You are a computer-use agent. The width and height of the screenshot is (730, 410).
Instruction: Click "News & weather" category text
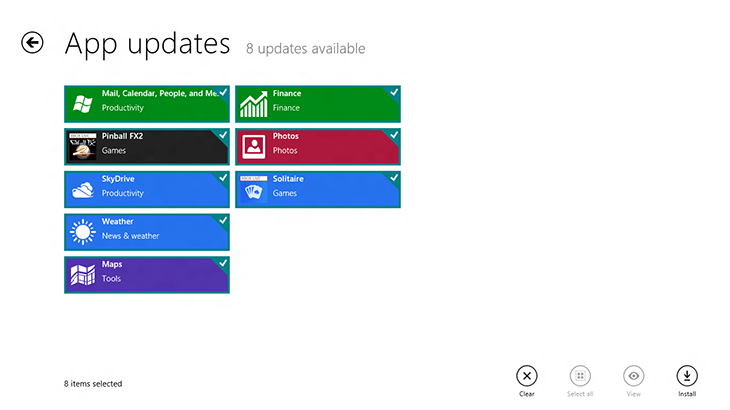tap(130, 236)
